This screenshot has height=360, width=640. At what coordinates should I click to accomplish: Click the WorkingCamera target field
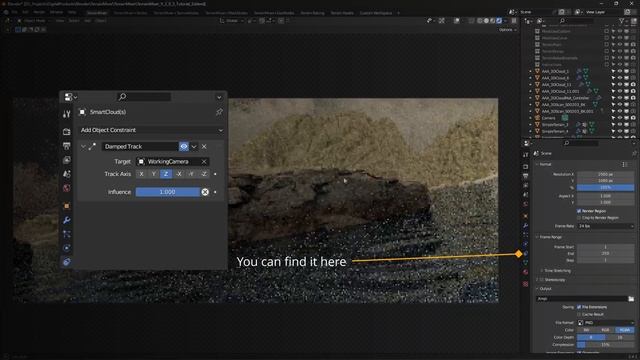(169, 162)
